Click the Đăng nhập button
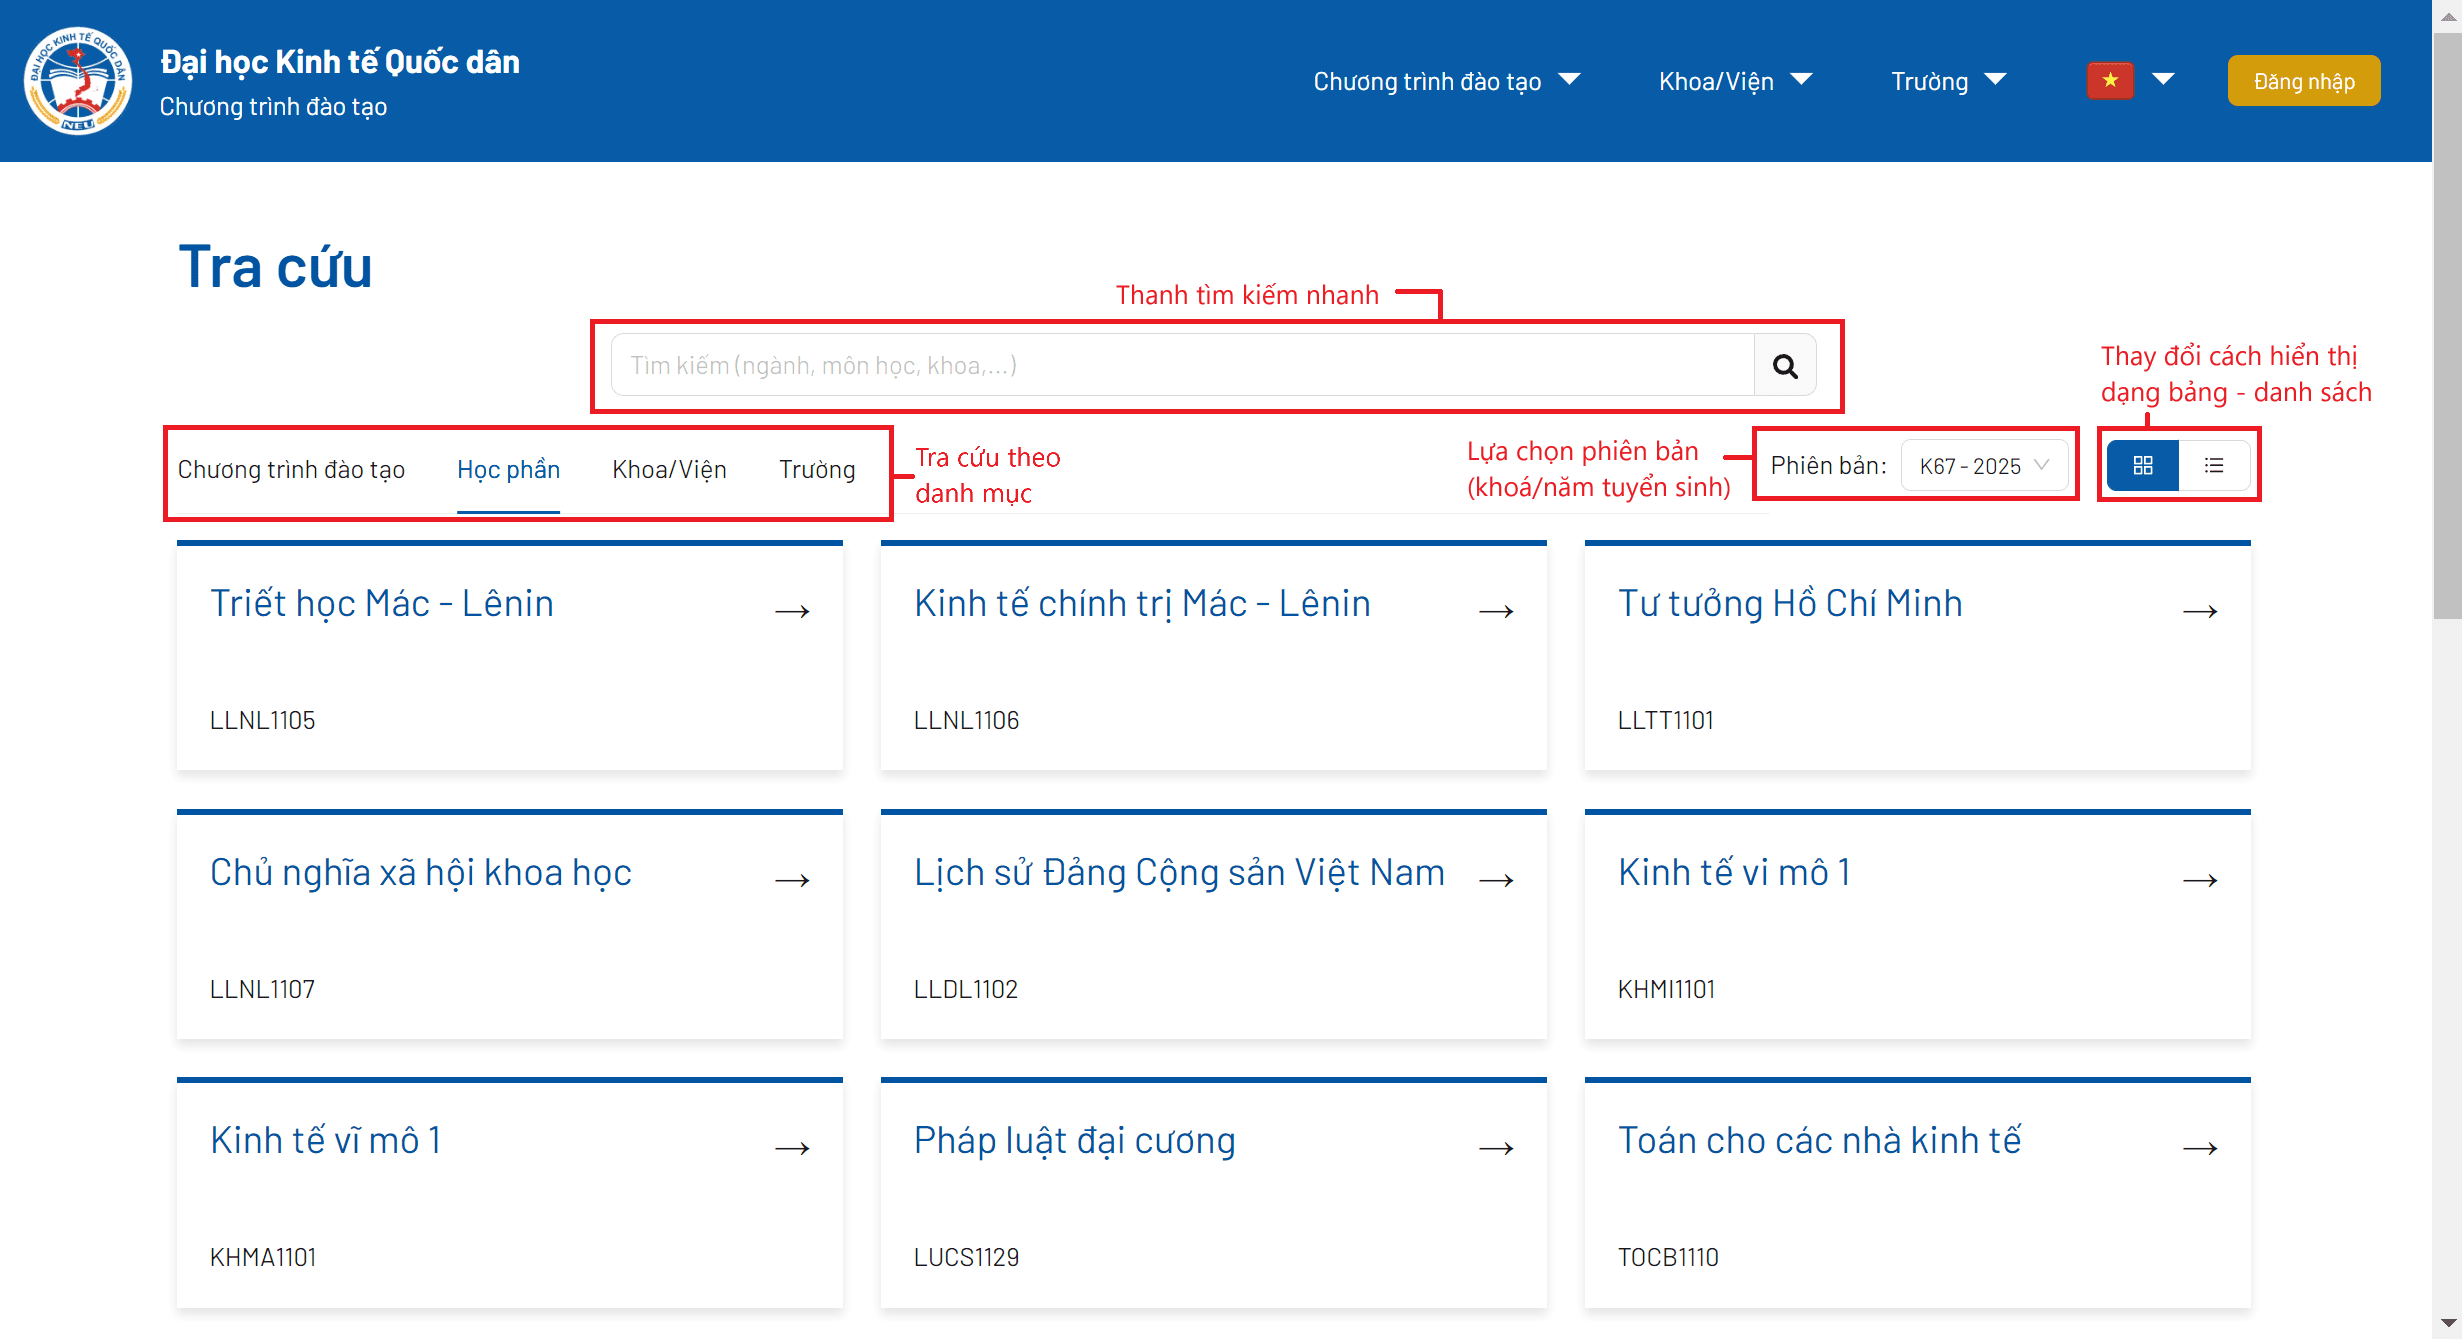 click(x=2304, y=81)
